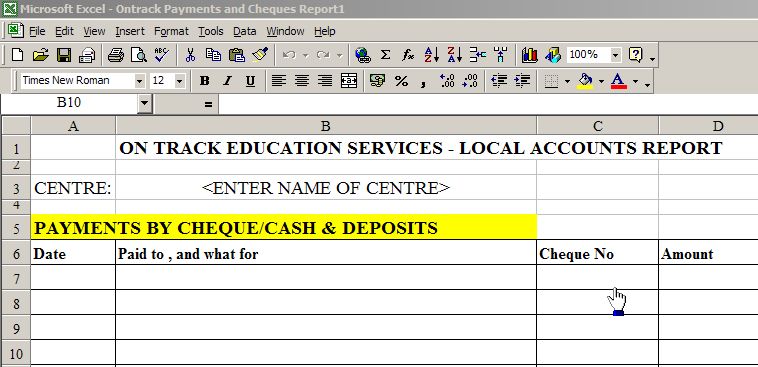This screenshot has width=758, height=367.
Task: Open the font size 12 dropdown
Action: click(179, 81)
